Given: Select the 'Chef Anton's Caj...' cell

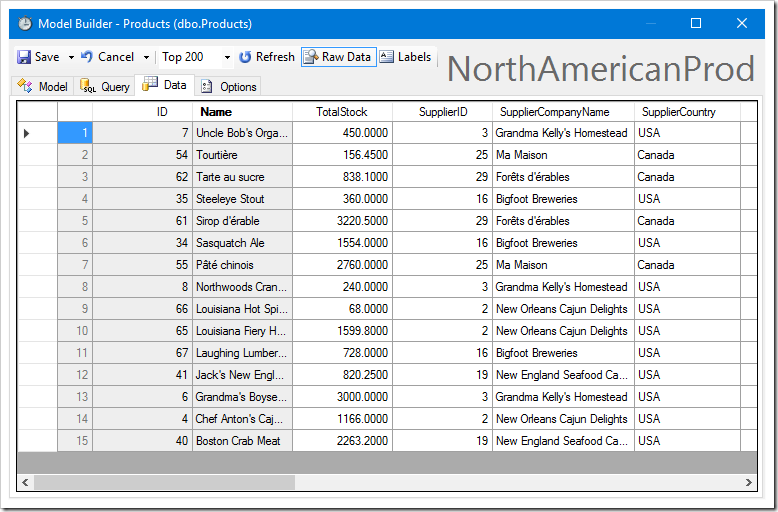Looking at the screenshot, I should [243, 419].
